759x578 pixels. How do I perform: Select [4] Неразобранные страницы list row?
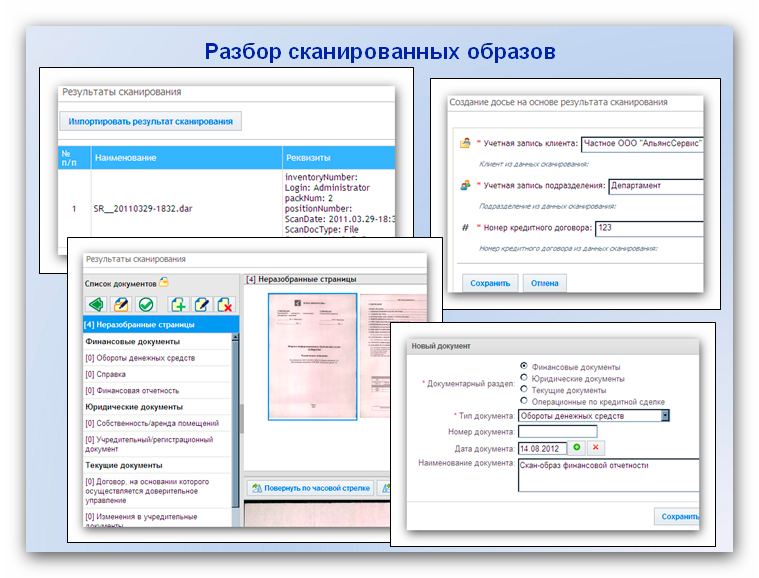point(161,324)
